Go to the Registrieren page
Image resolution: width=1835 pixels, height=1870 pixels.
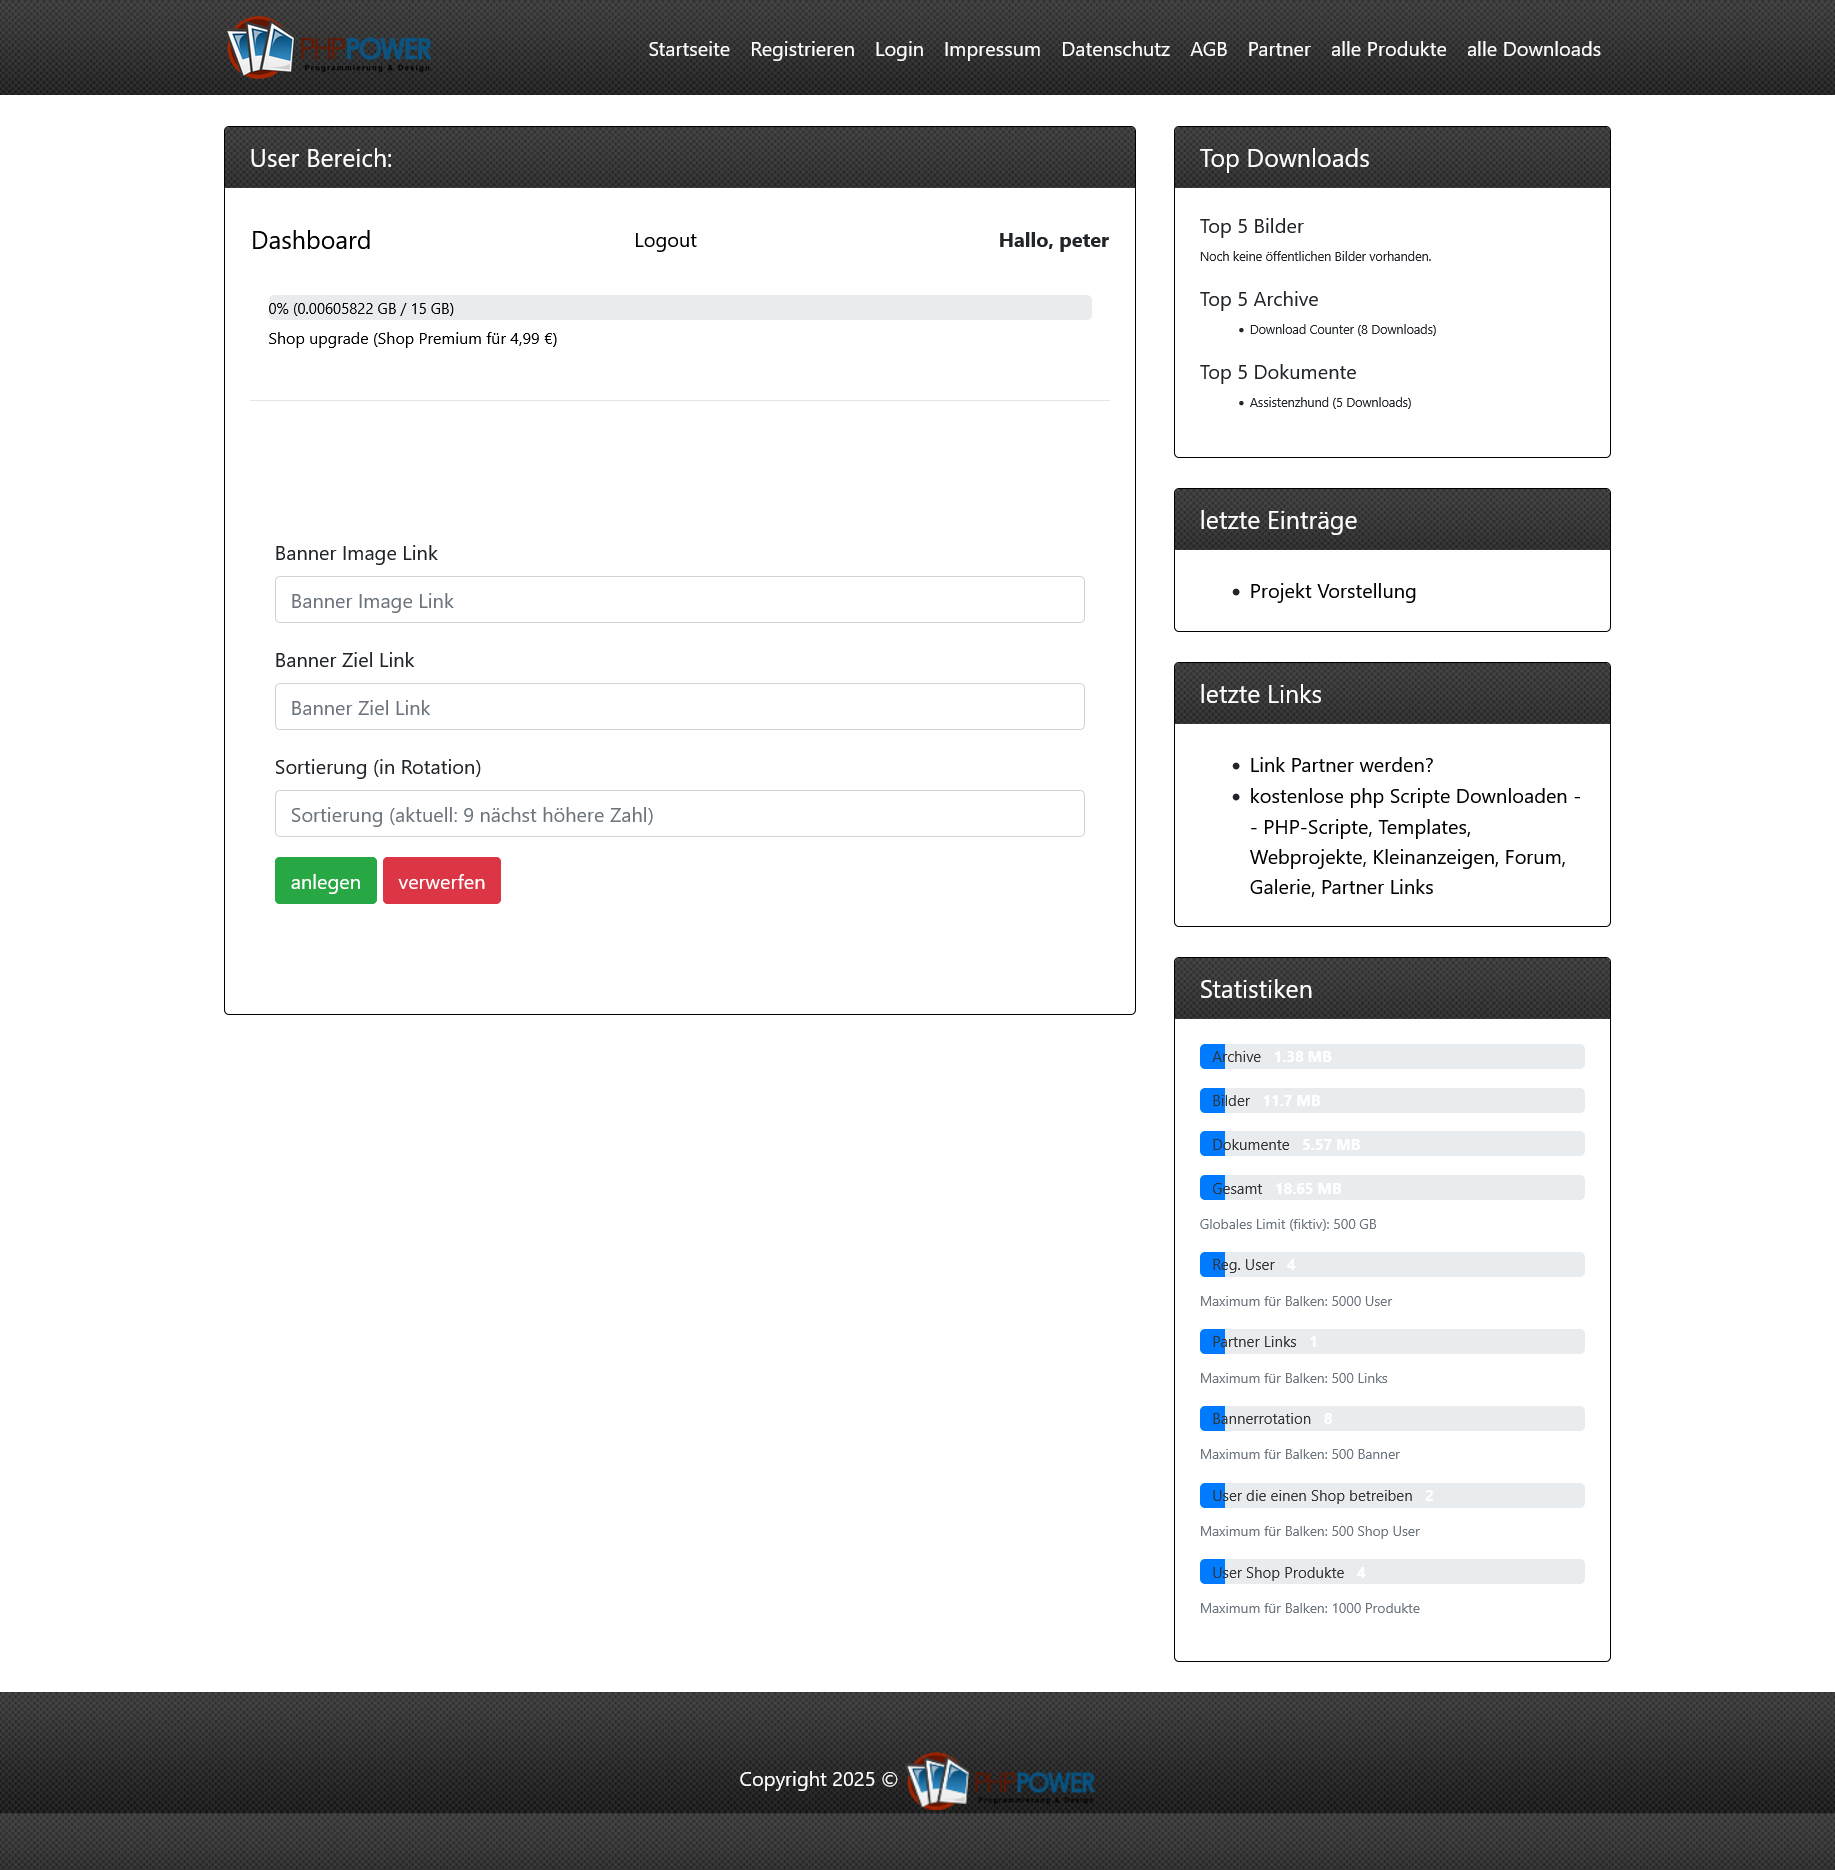pyautogui.click(x=802, y=49)
